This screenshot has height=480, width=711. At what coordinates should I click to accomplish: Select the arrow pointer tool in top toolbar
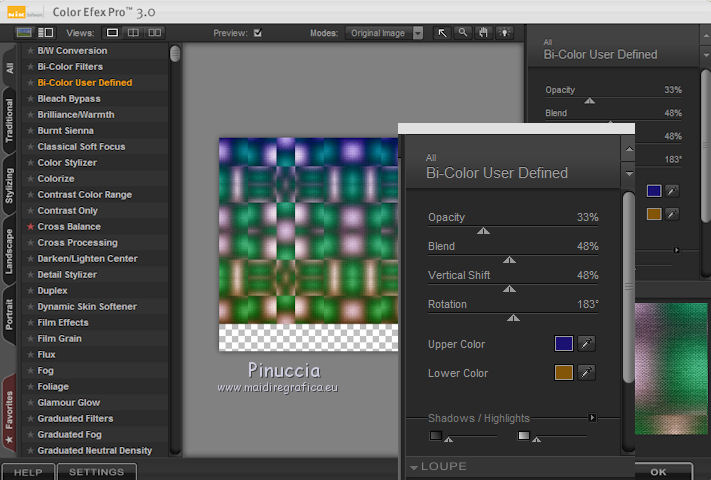coord(442,33)
